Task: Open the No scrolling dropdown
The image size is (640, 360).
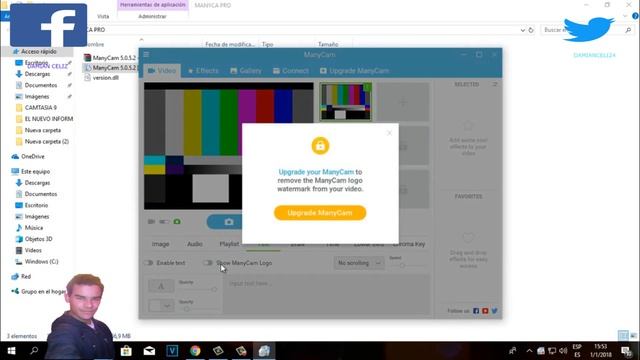Action: tap(359, 263)
